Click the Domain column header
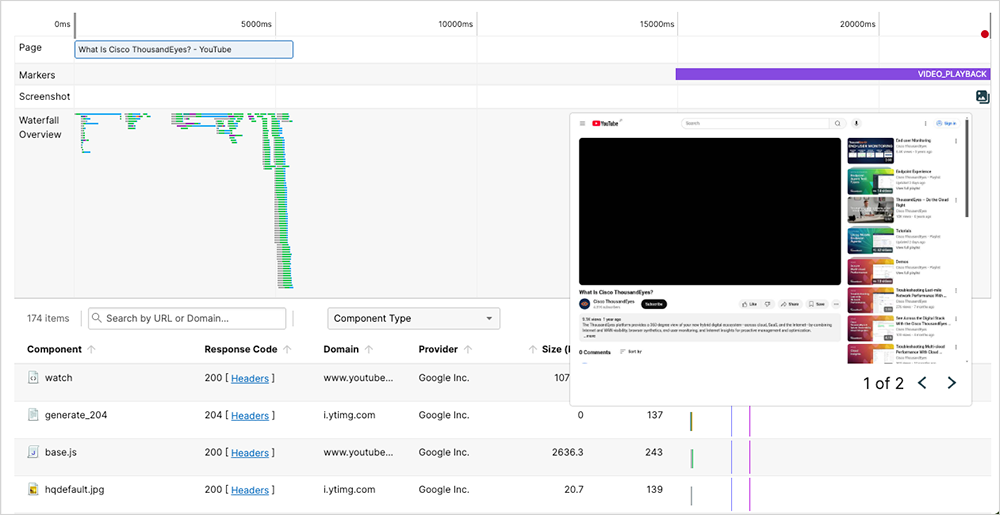Image resolution: width=1000 pixels, height=515 pixels. [341, 349]
